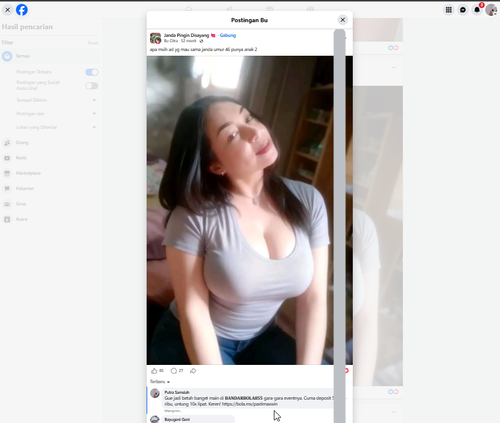Select the Reels filter
This screenshot has height=423, width=500.
coord(50,158)
